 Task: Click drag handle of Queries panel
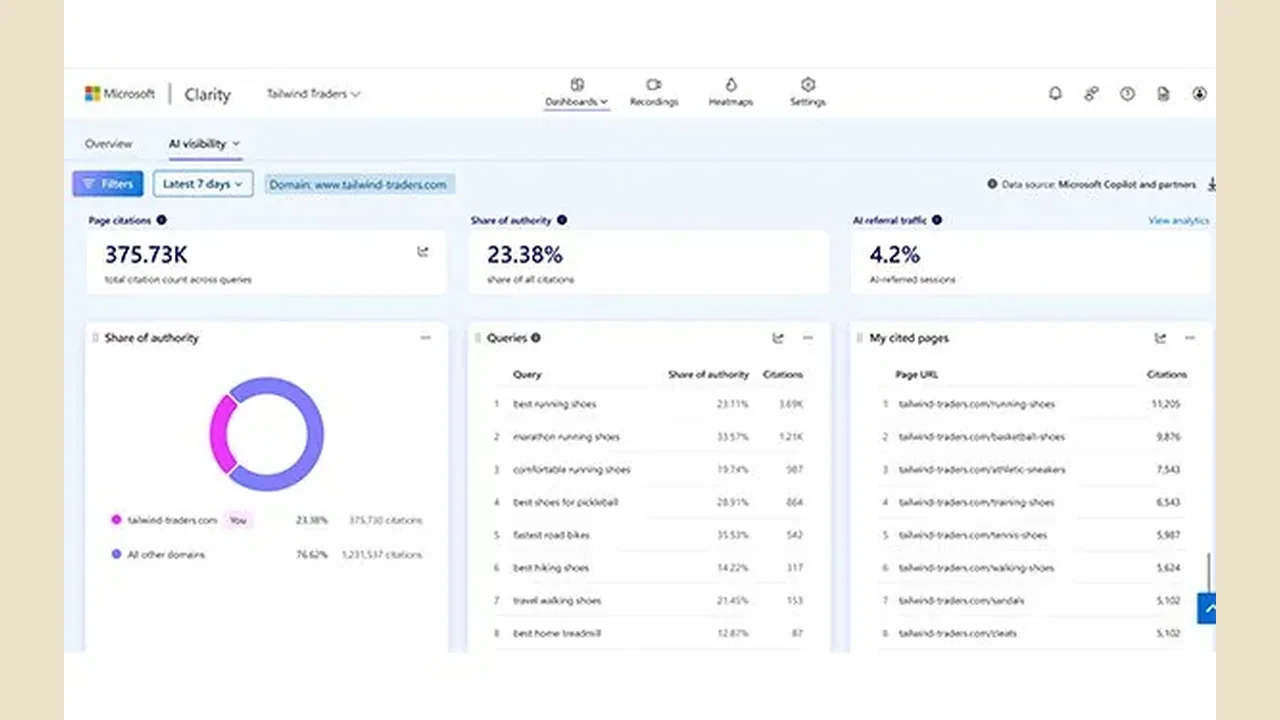point(477,338)
